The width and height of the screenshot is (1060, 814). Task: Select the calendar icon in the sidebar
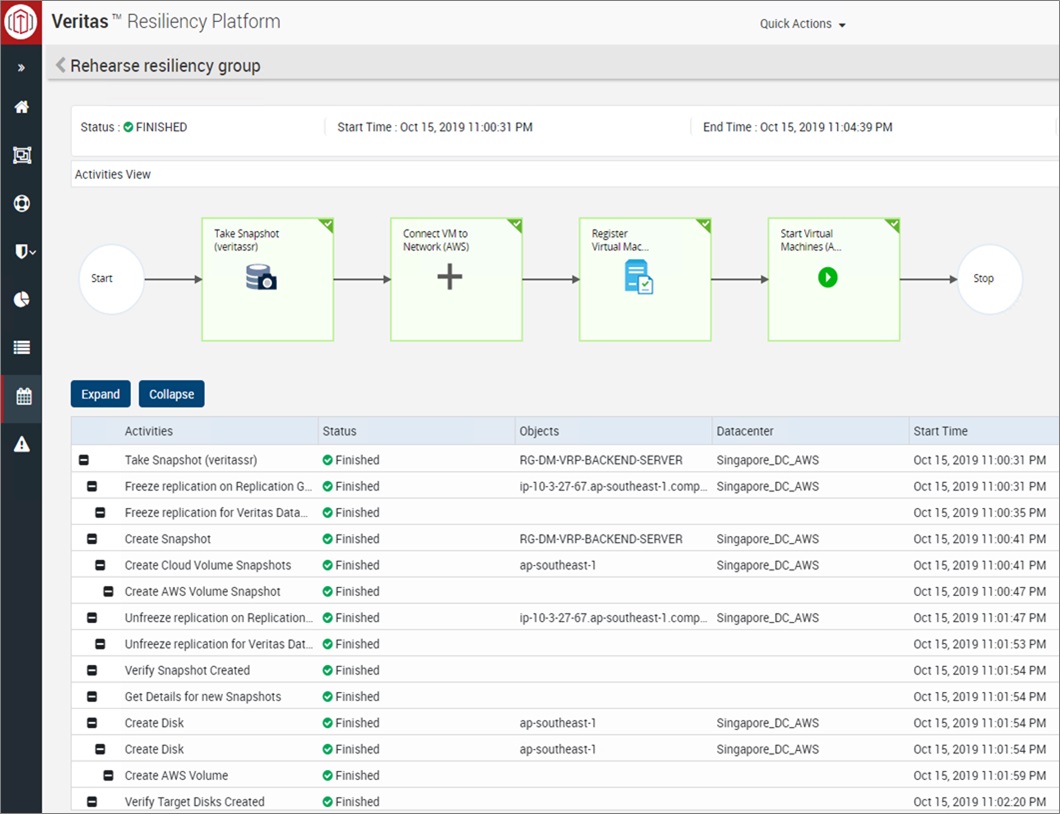point(24,396)
